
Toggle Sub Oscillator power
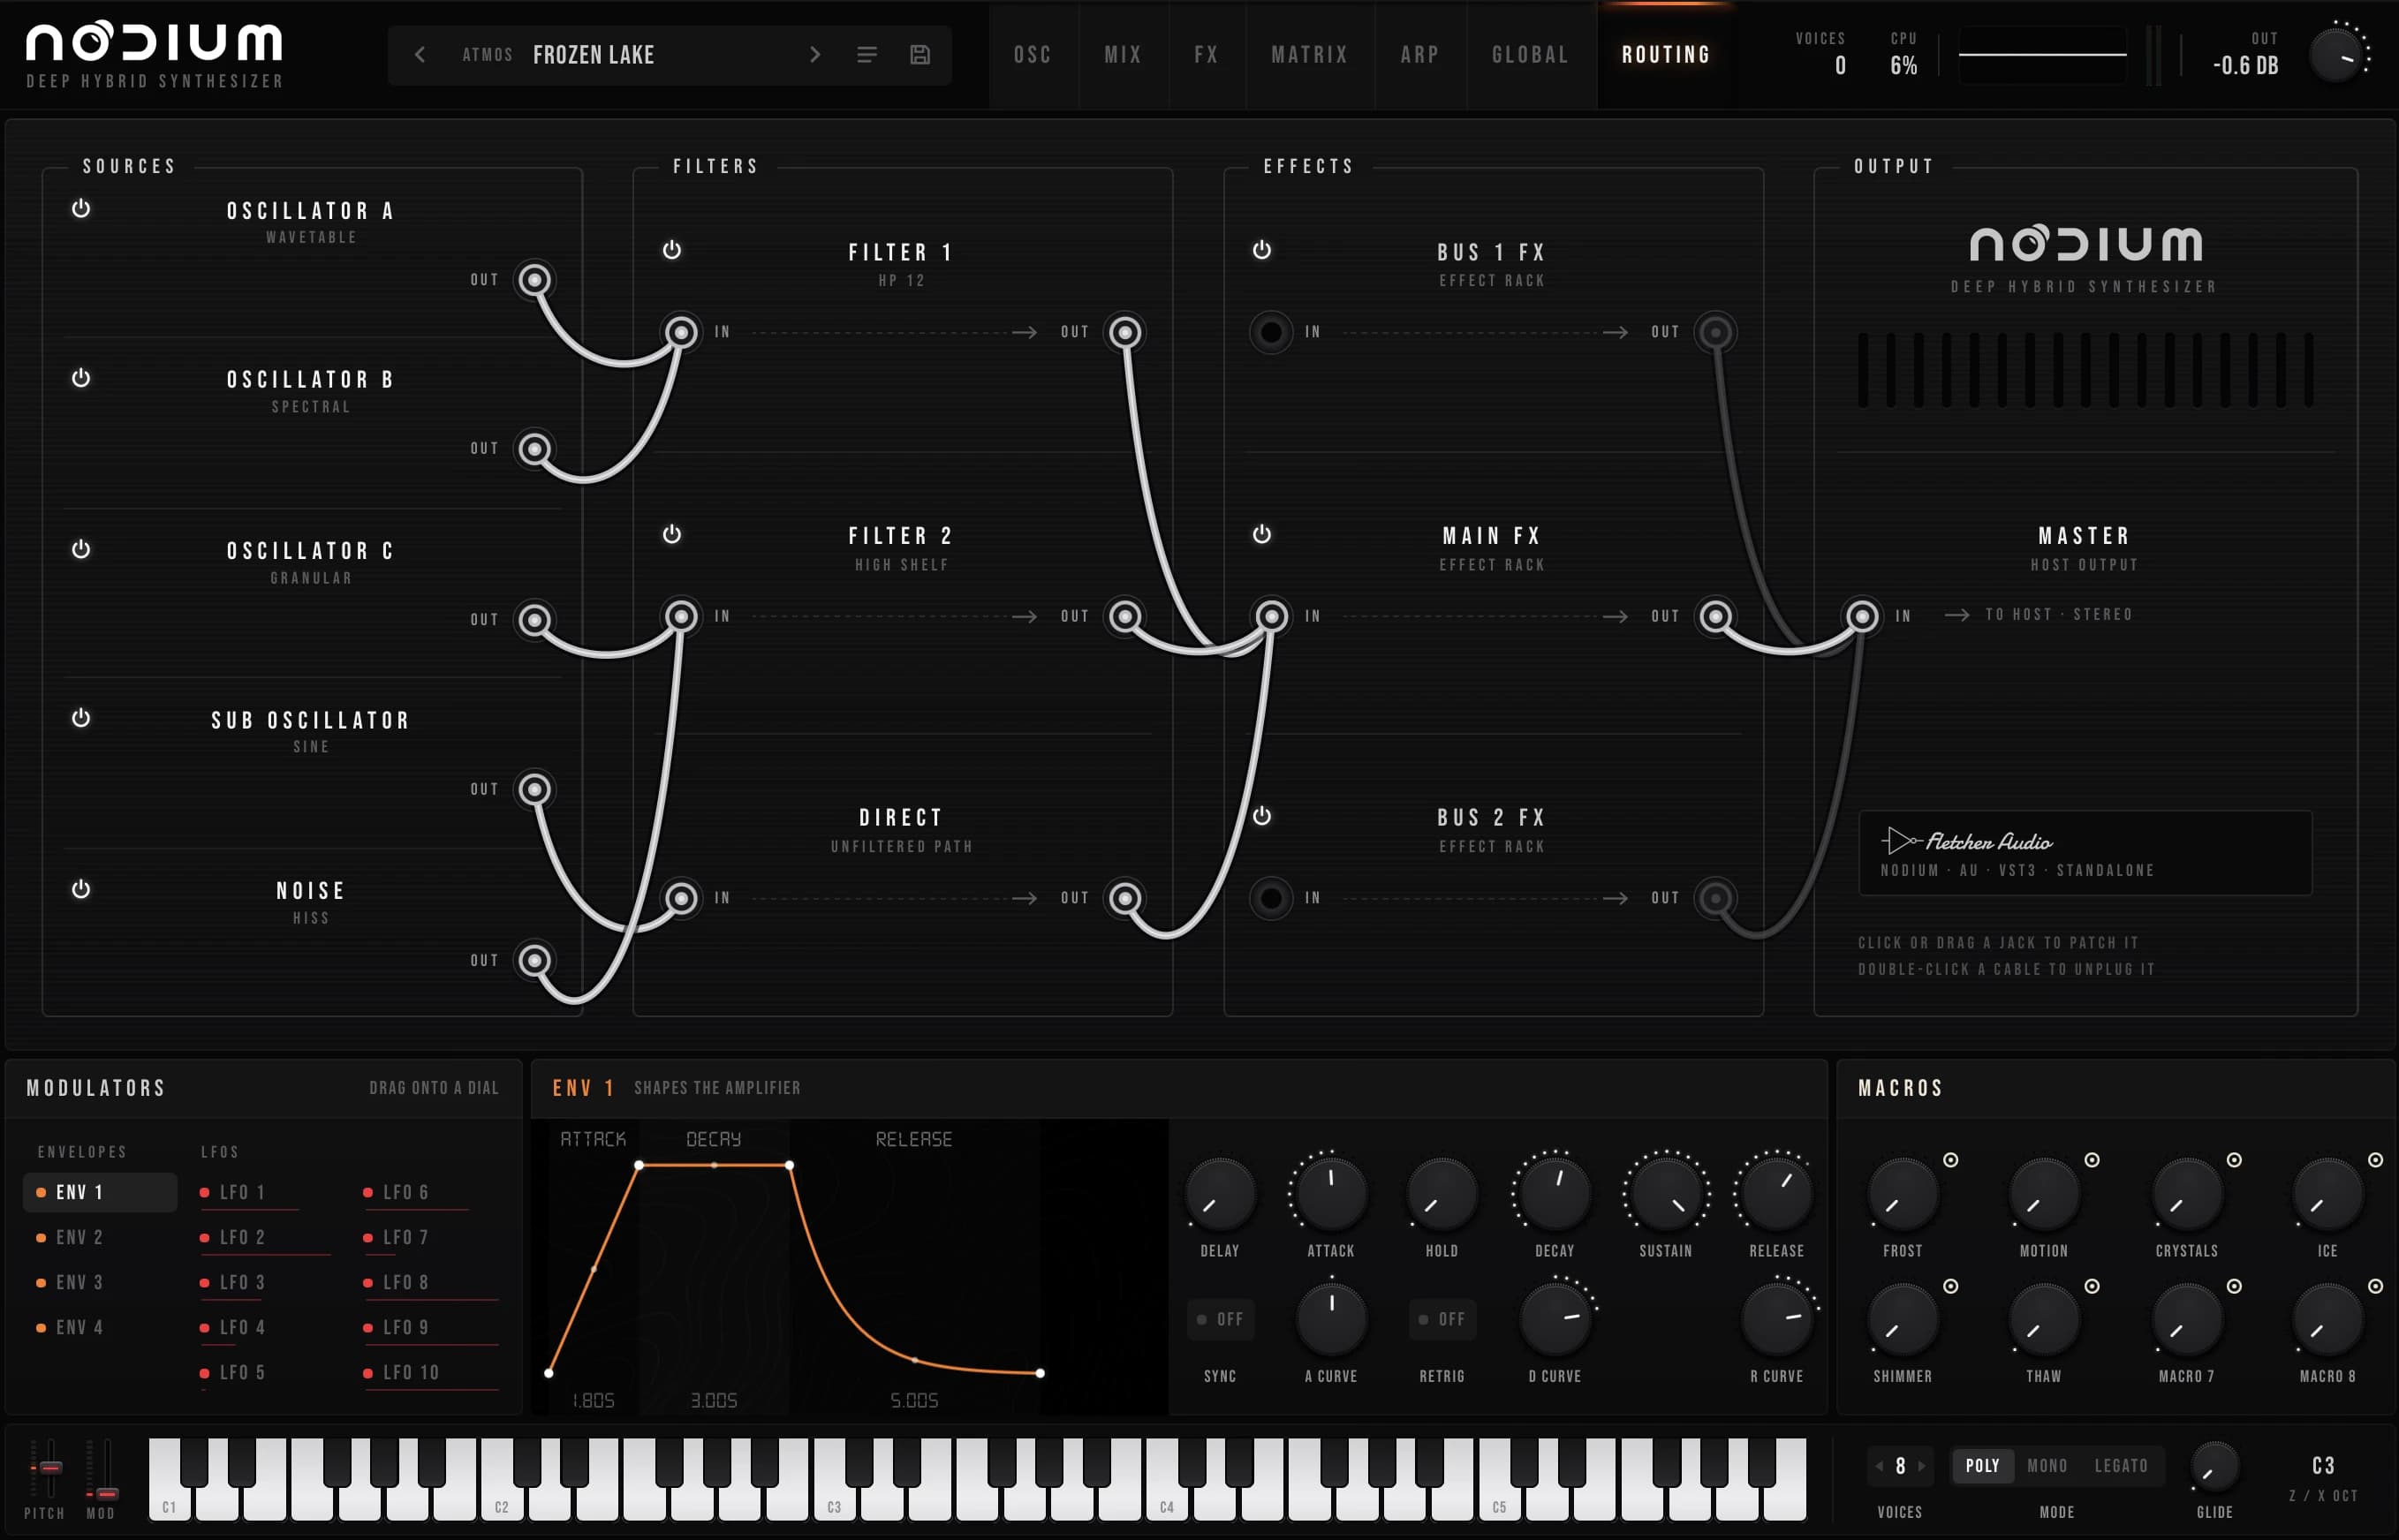(81, 718)
